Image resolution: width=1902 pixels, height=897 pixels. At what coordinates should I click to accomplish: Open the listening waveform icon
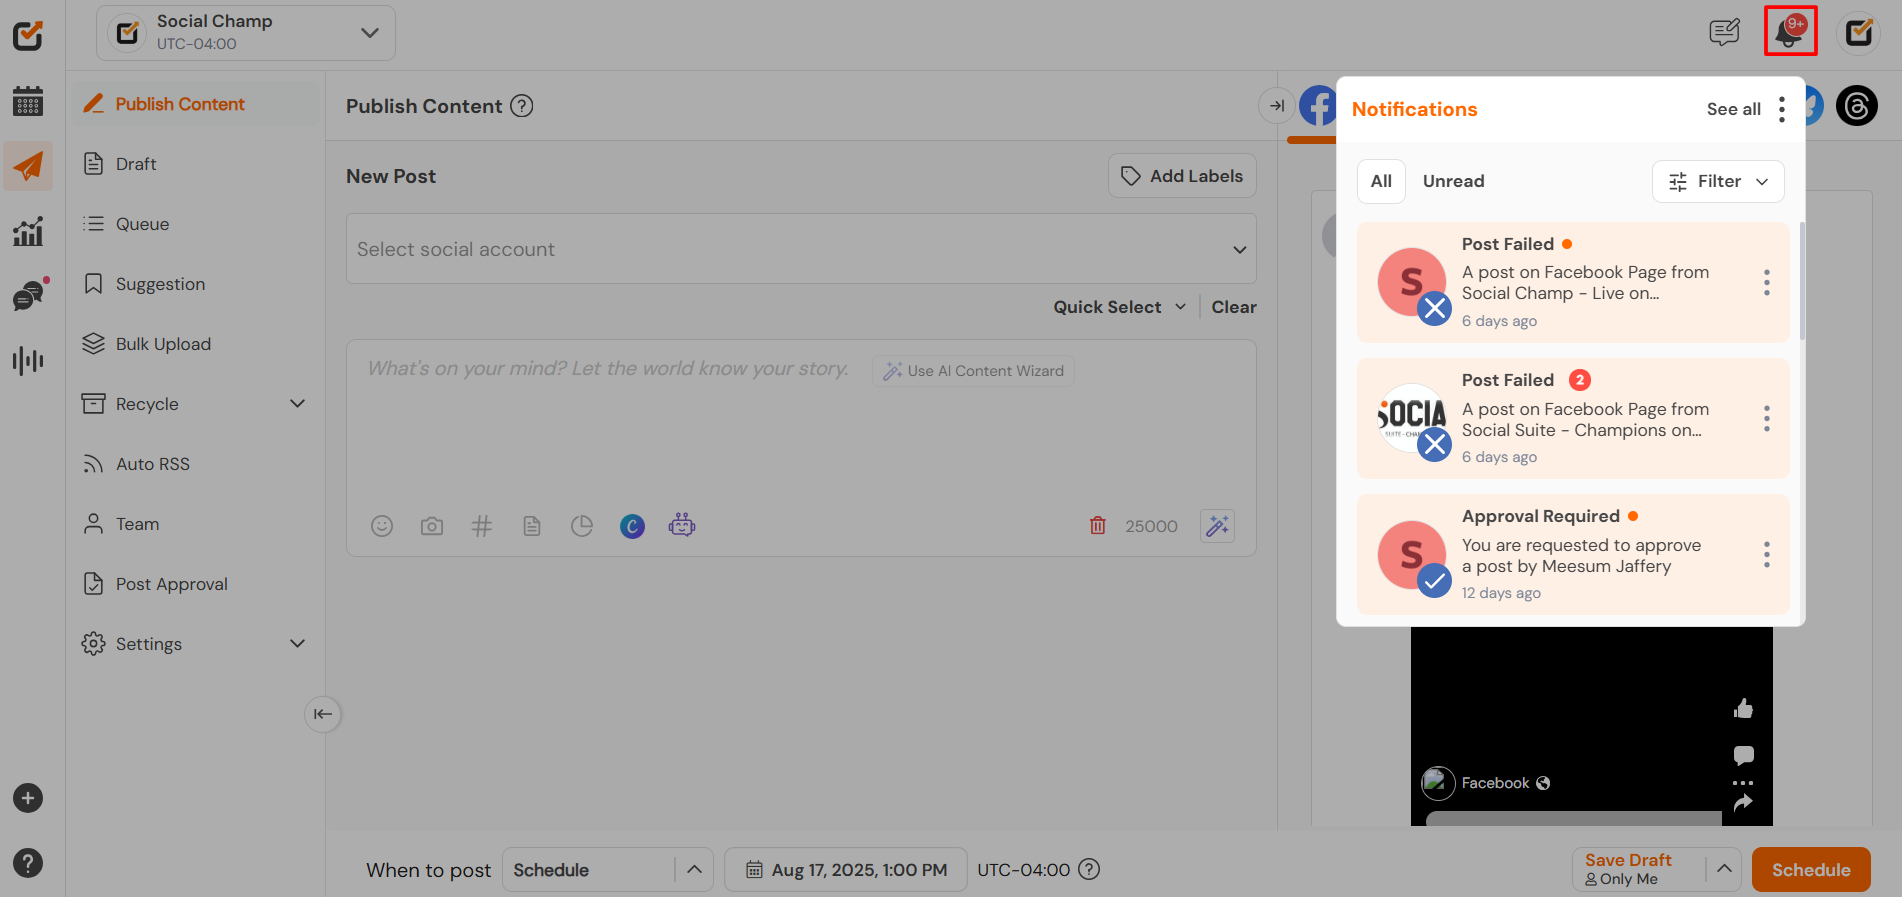(28, 361)
